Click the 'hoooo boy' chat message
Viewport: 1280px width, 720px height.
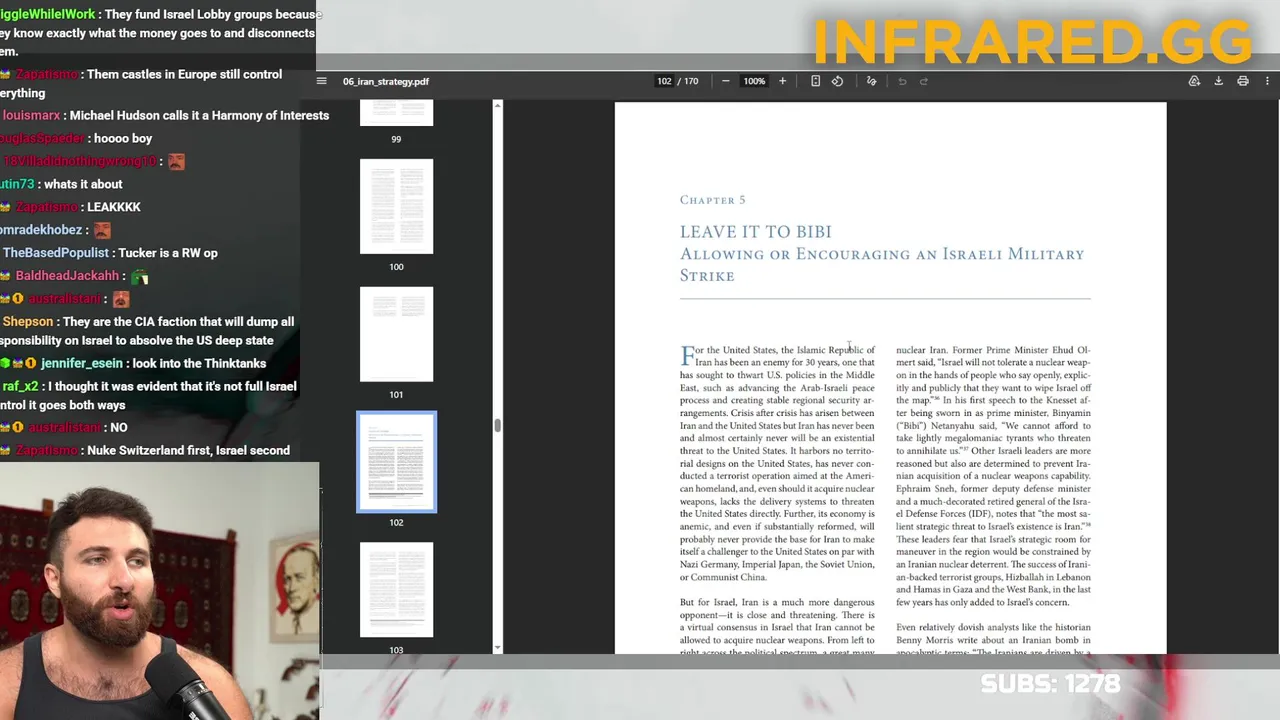(123, 138)
